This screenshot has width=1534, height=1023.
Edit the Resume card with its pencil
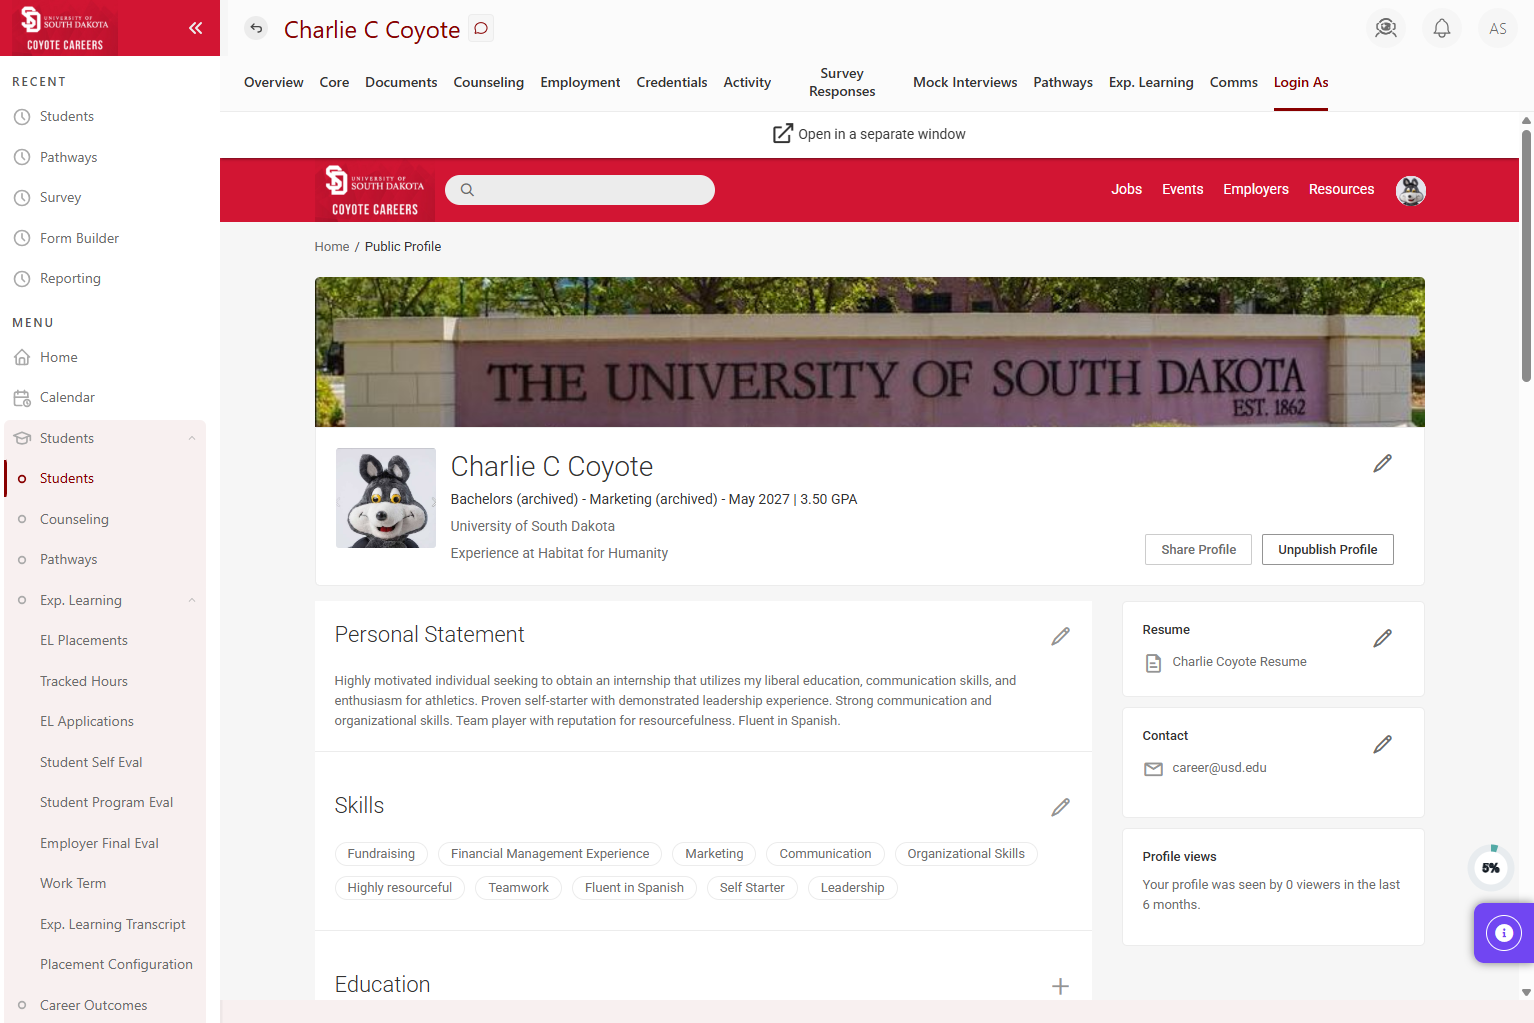(1383, 638)
